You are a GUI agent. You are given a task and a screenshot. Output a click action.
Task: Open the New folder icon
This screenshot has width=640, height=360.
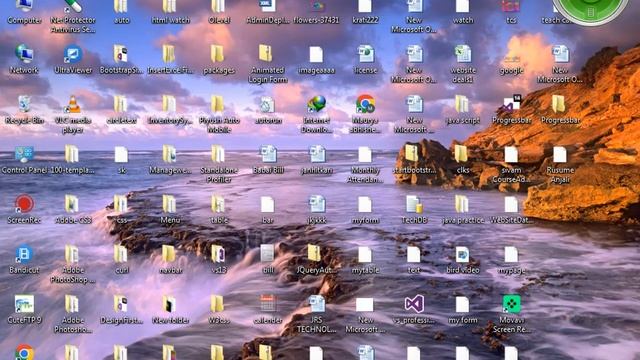[x=169, y=304]
